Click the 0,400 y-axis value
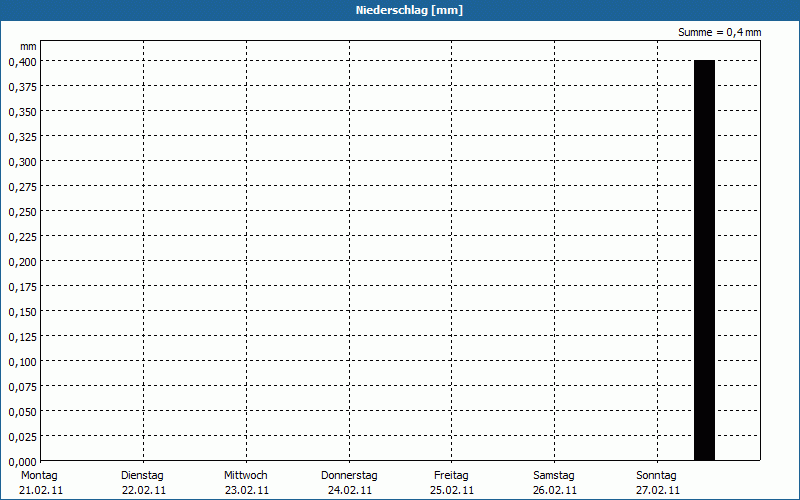 pyautogui.click(x=23, y=61)
